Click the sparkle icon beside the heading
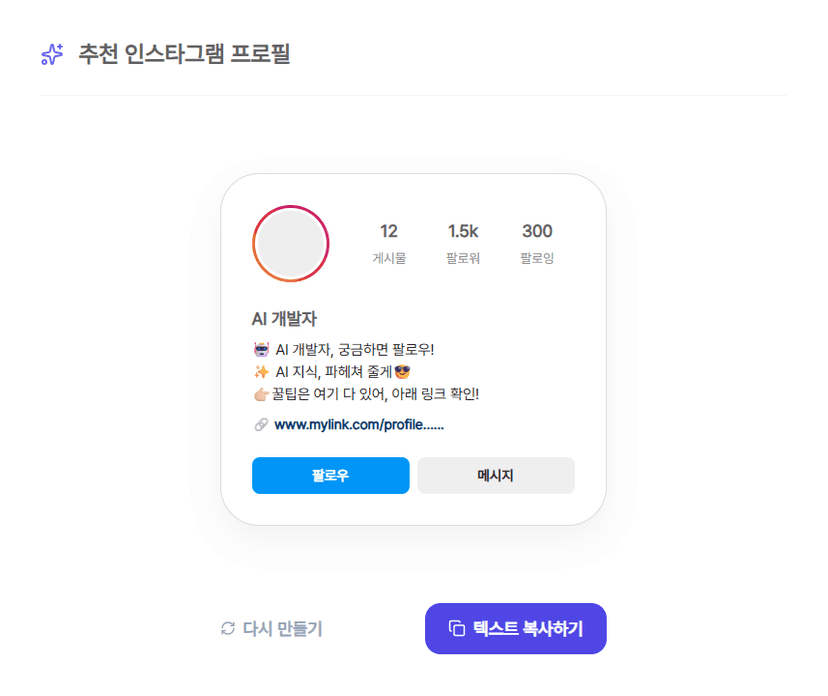The height and width of the screenshot is (696, 828). coord(52,54)
